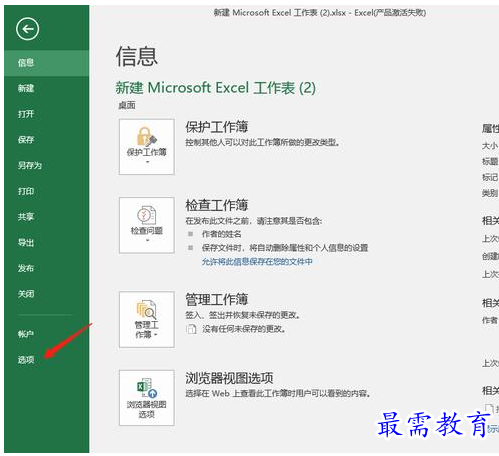The width and height of the screenshot is (499, 456).
Task: Click the 作者的姓名 bullet text
Action: 222,234
